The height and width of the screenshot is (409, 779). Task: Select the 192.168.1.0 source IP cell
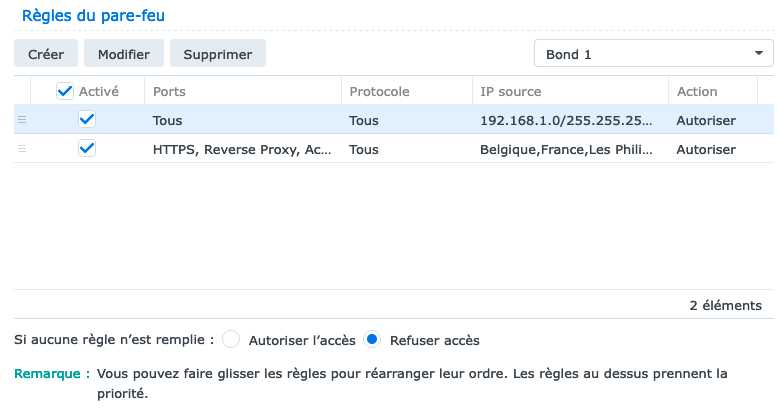click(567, 120)
